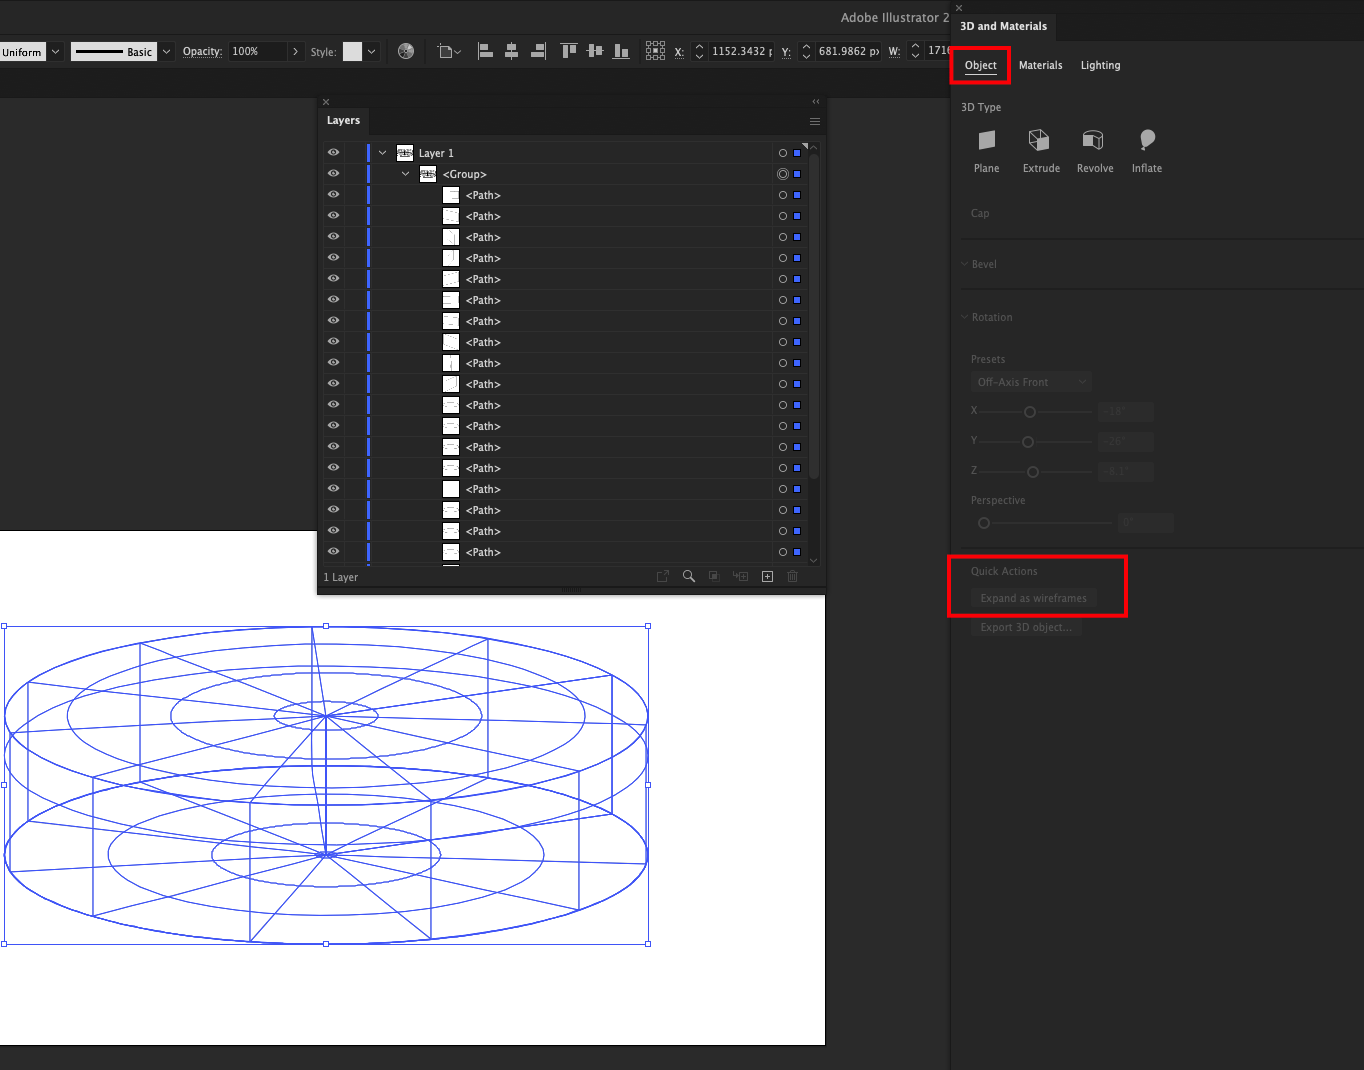Click the Delete Selection trash icon
This screenshot has height=1070, width=1364.
point(791,576)
